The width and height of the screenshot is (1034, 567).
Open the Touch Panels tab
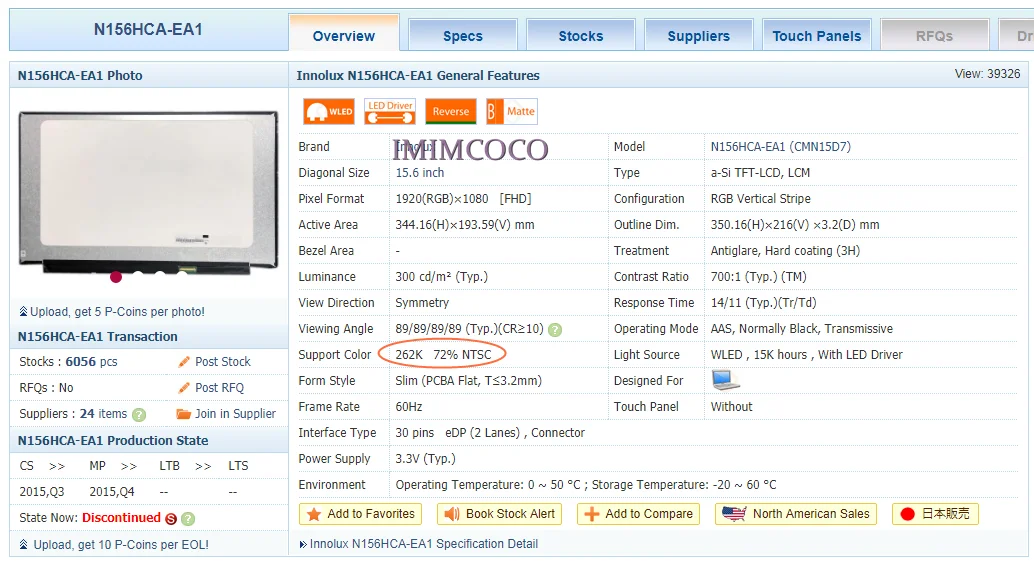[x=816, y=36]
